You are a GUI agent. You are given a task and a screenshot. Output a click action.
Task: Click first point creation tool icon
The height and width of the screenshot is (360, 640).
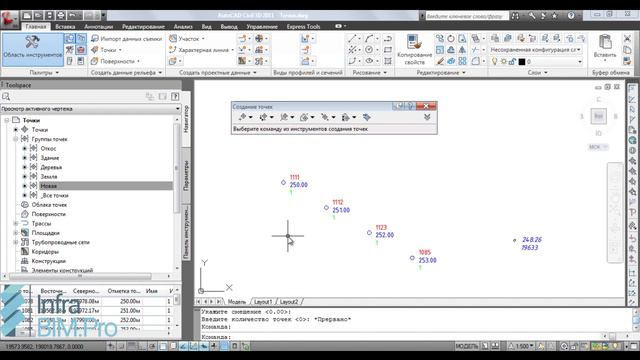242,118
